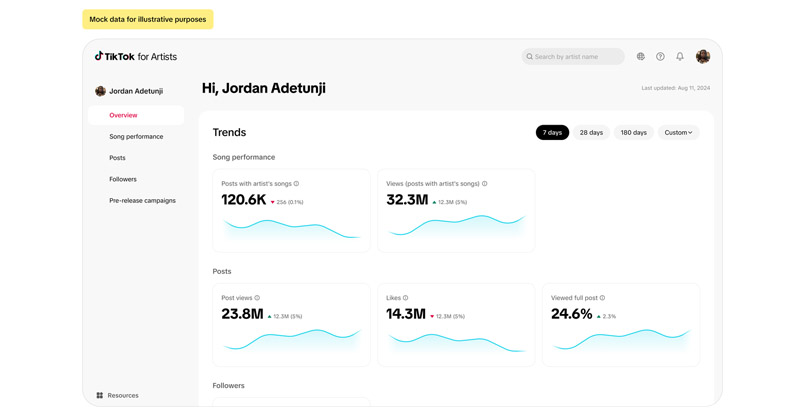Viewport: 806px width, 416px height.
Task: Click info icon next to Likes
Action: pyautogui.click(x=406, y=298)
